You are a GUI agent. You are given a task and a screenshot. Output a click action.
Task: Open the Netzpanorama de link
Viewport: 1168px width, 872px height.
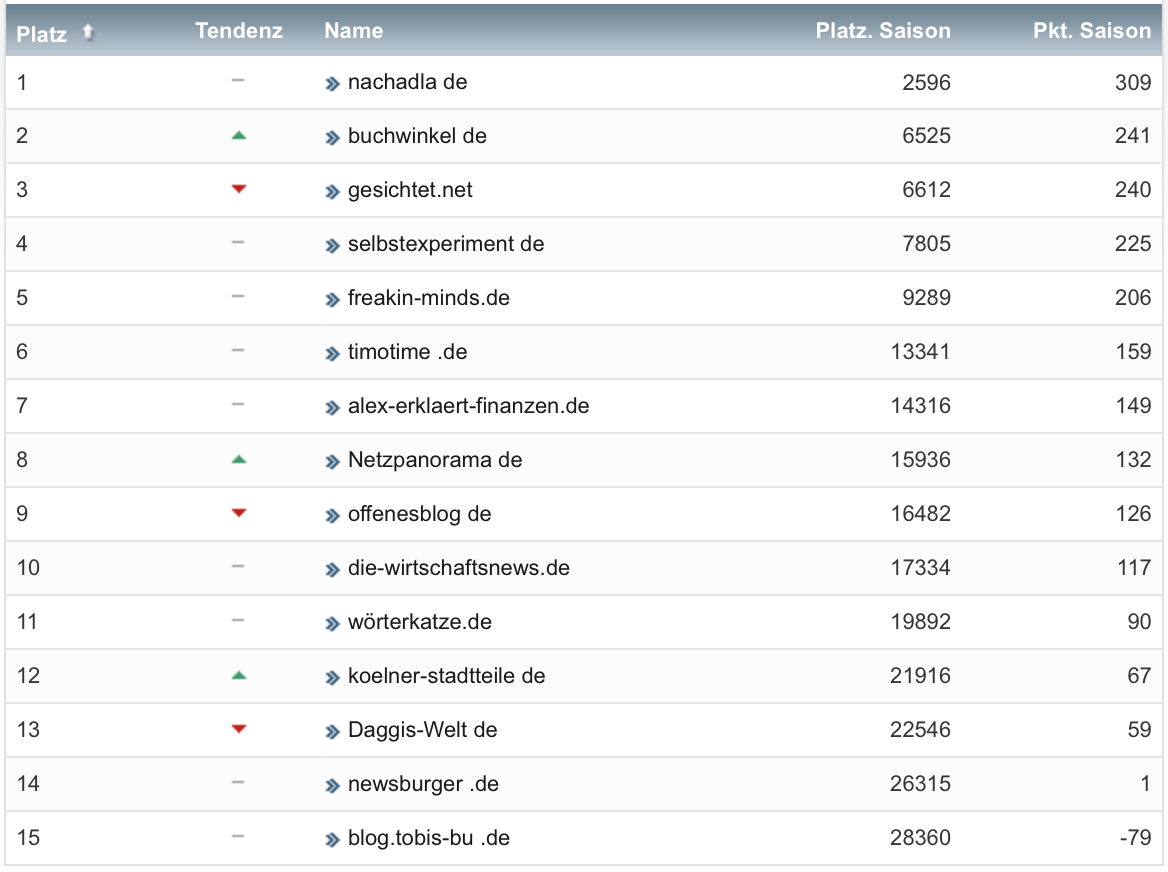434,459
